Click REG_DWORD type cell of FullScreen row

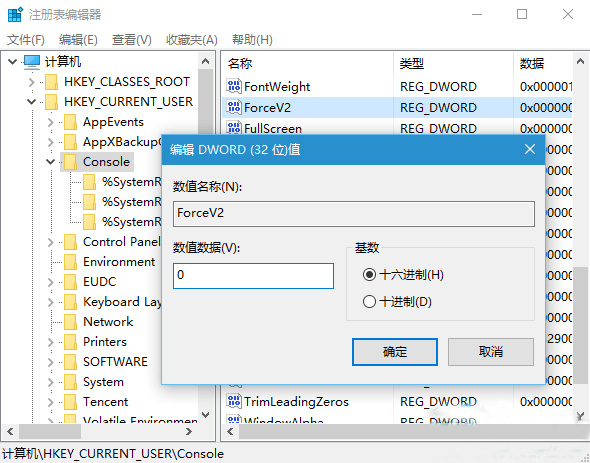point(438,128)
